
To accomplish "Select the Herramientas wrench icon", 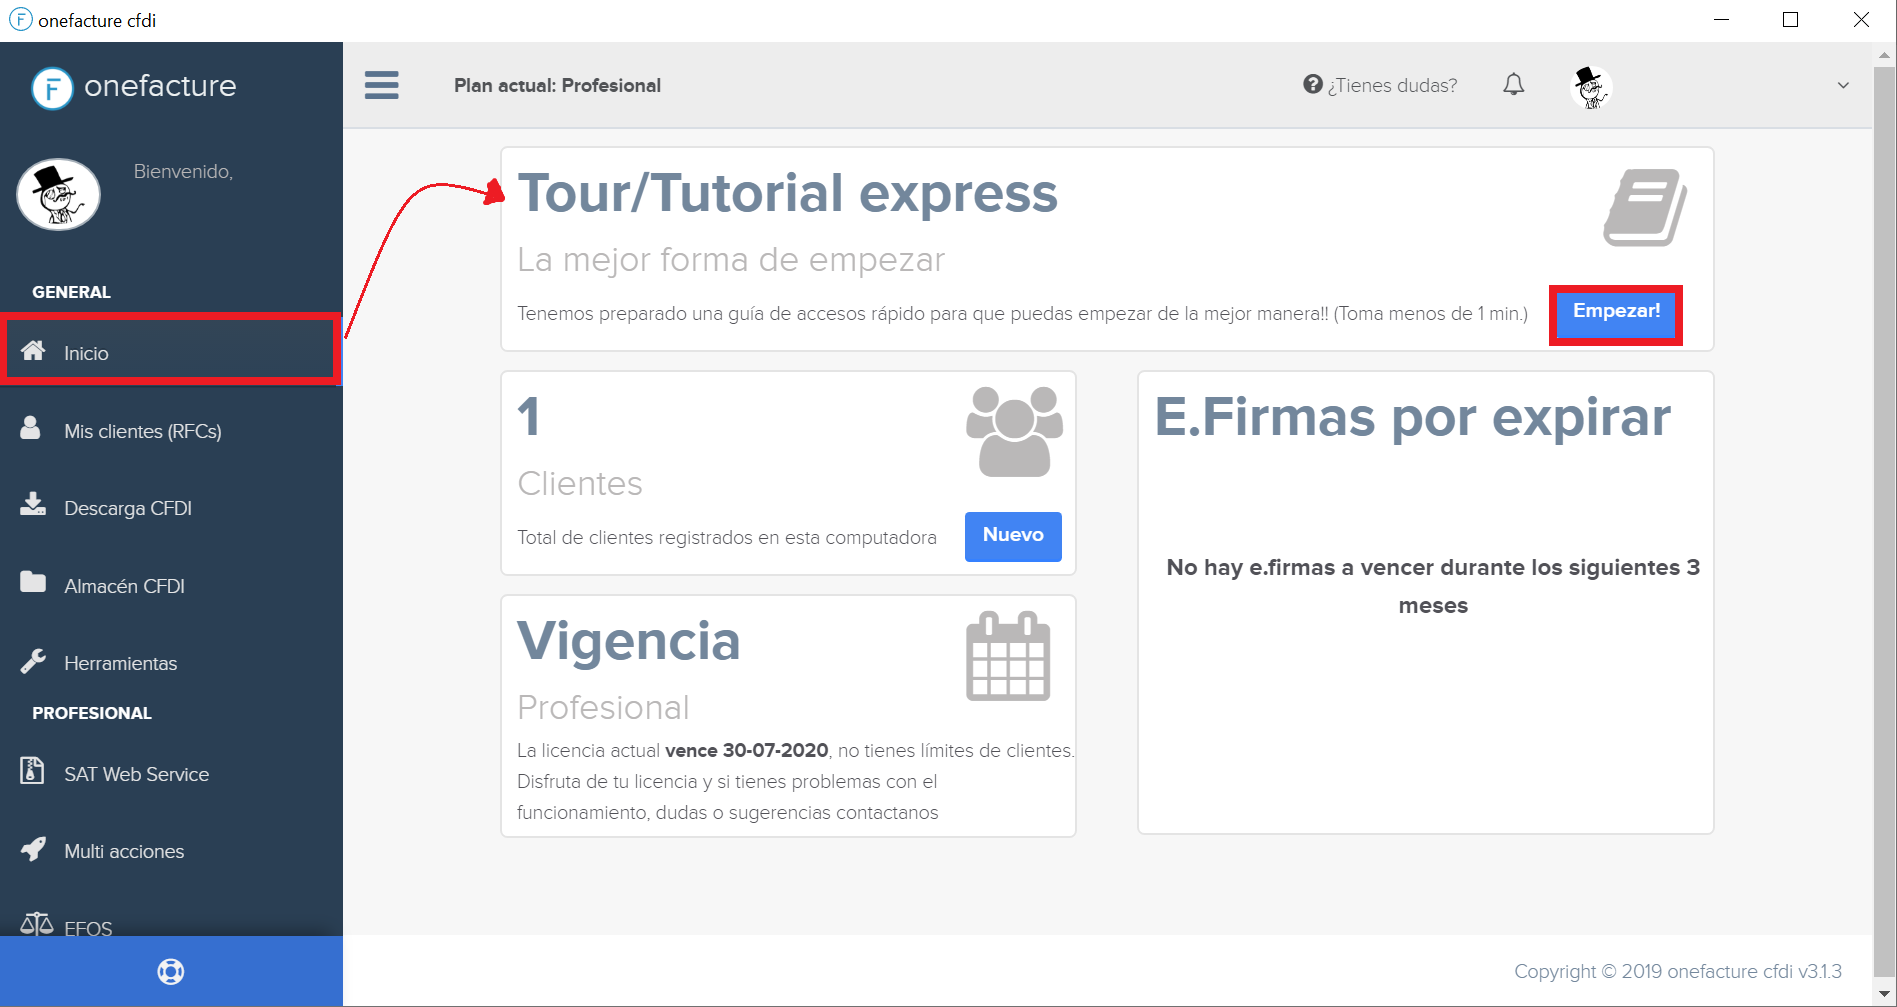I will [x=31, y=660].
